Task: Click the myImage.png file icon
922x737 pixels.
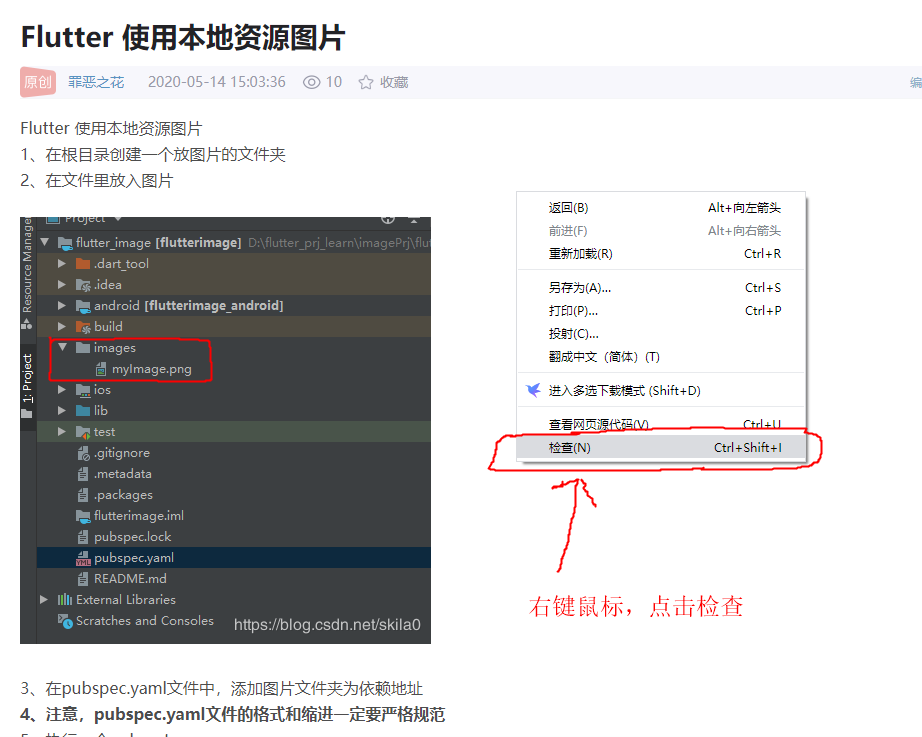Action: click(101, 369)
